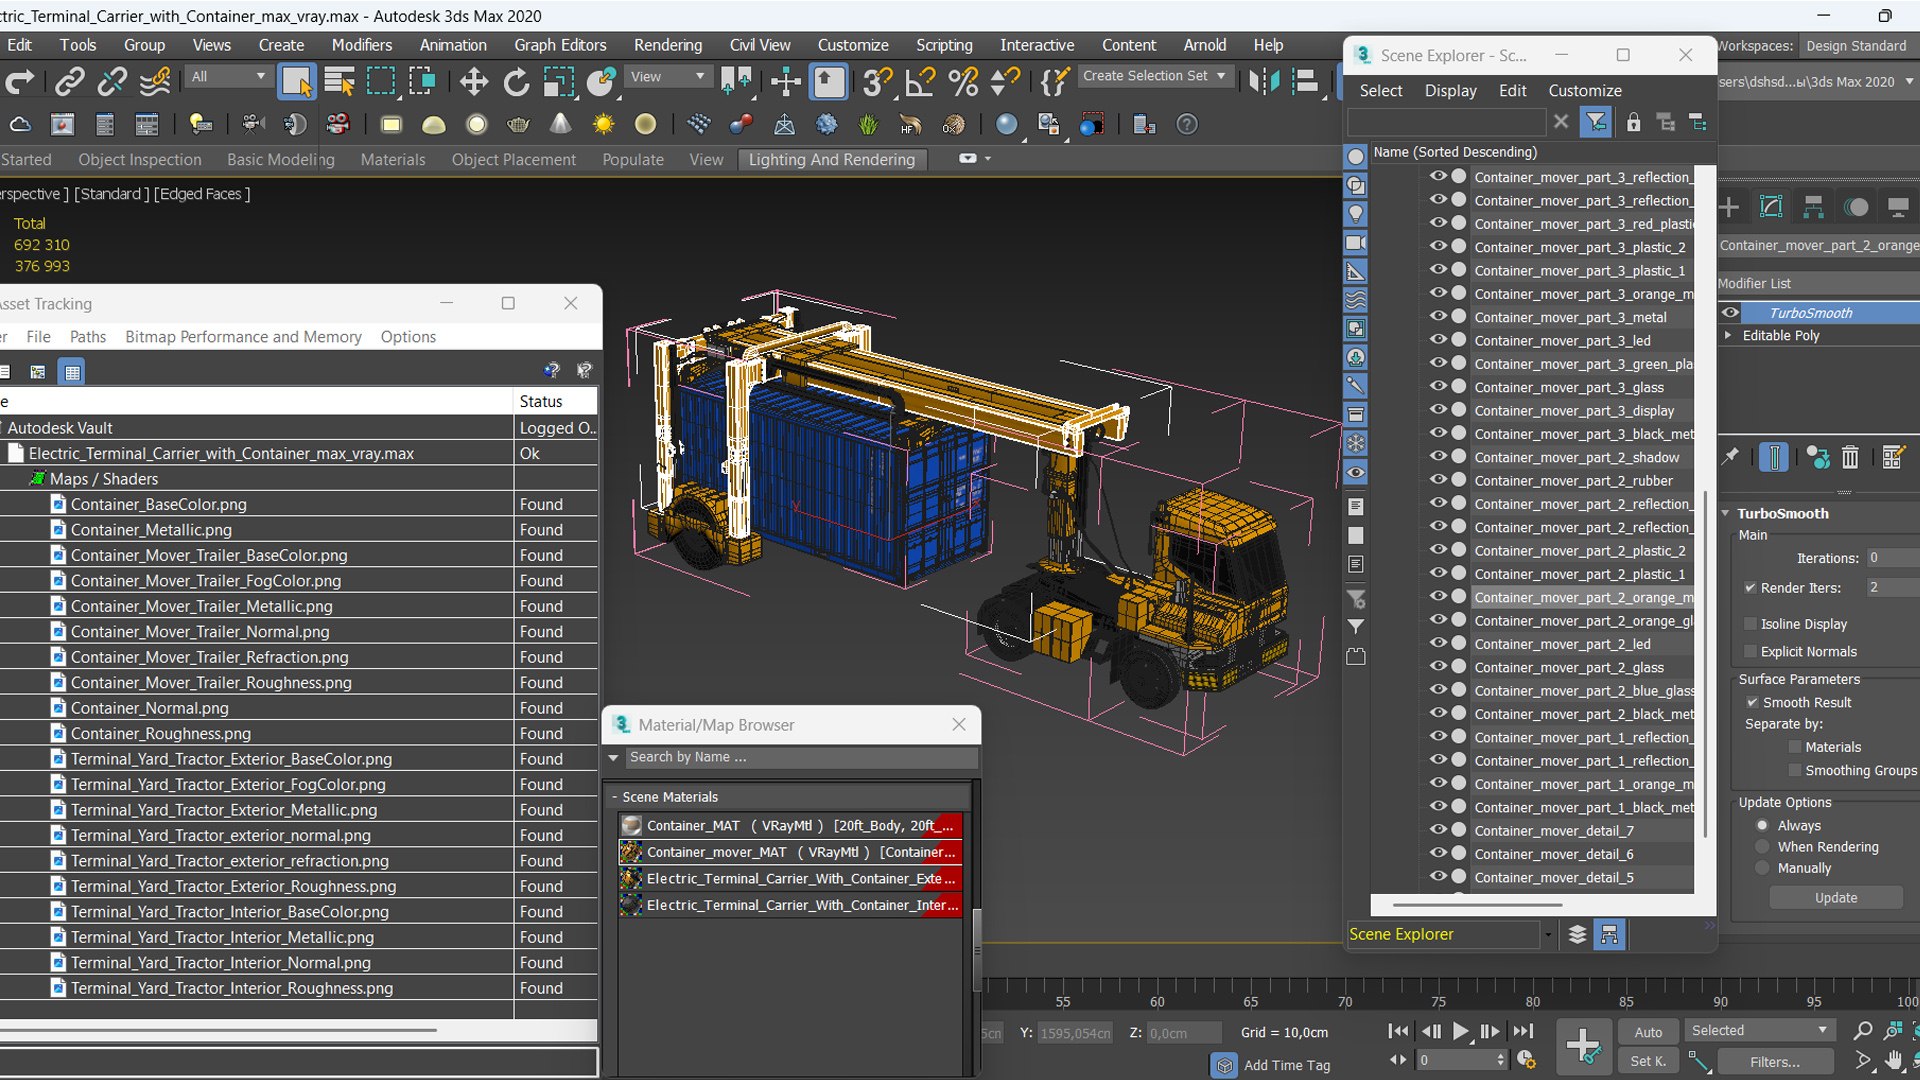The height and width of the screenshot is (1080, 1920).
Task: Click the large Set Key plus button
Action: [x=1583, y=1046]
